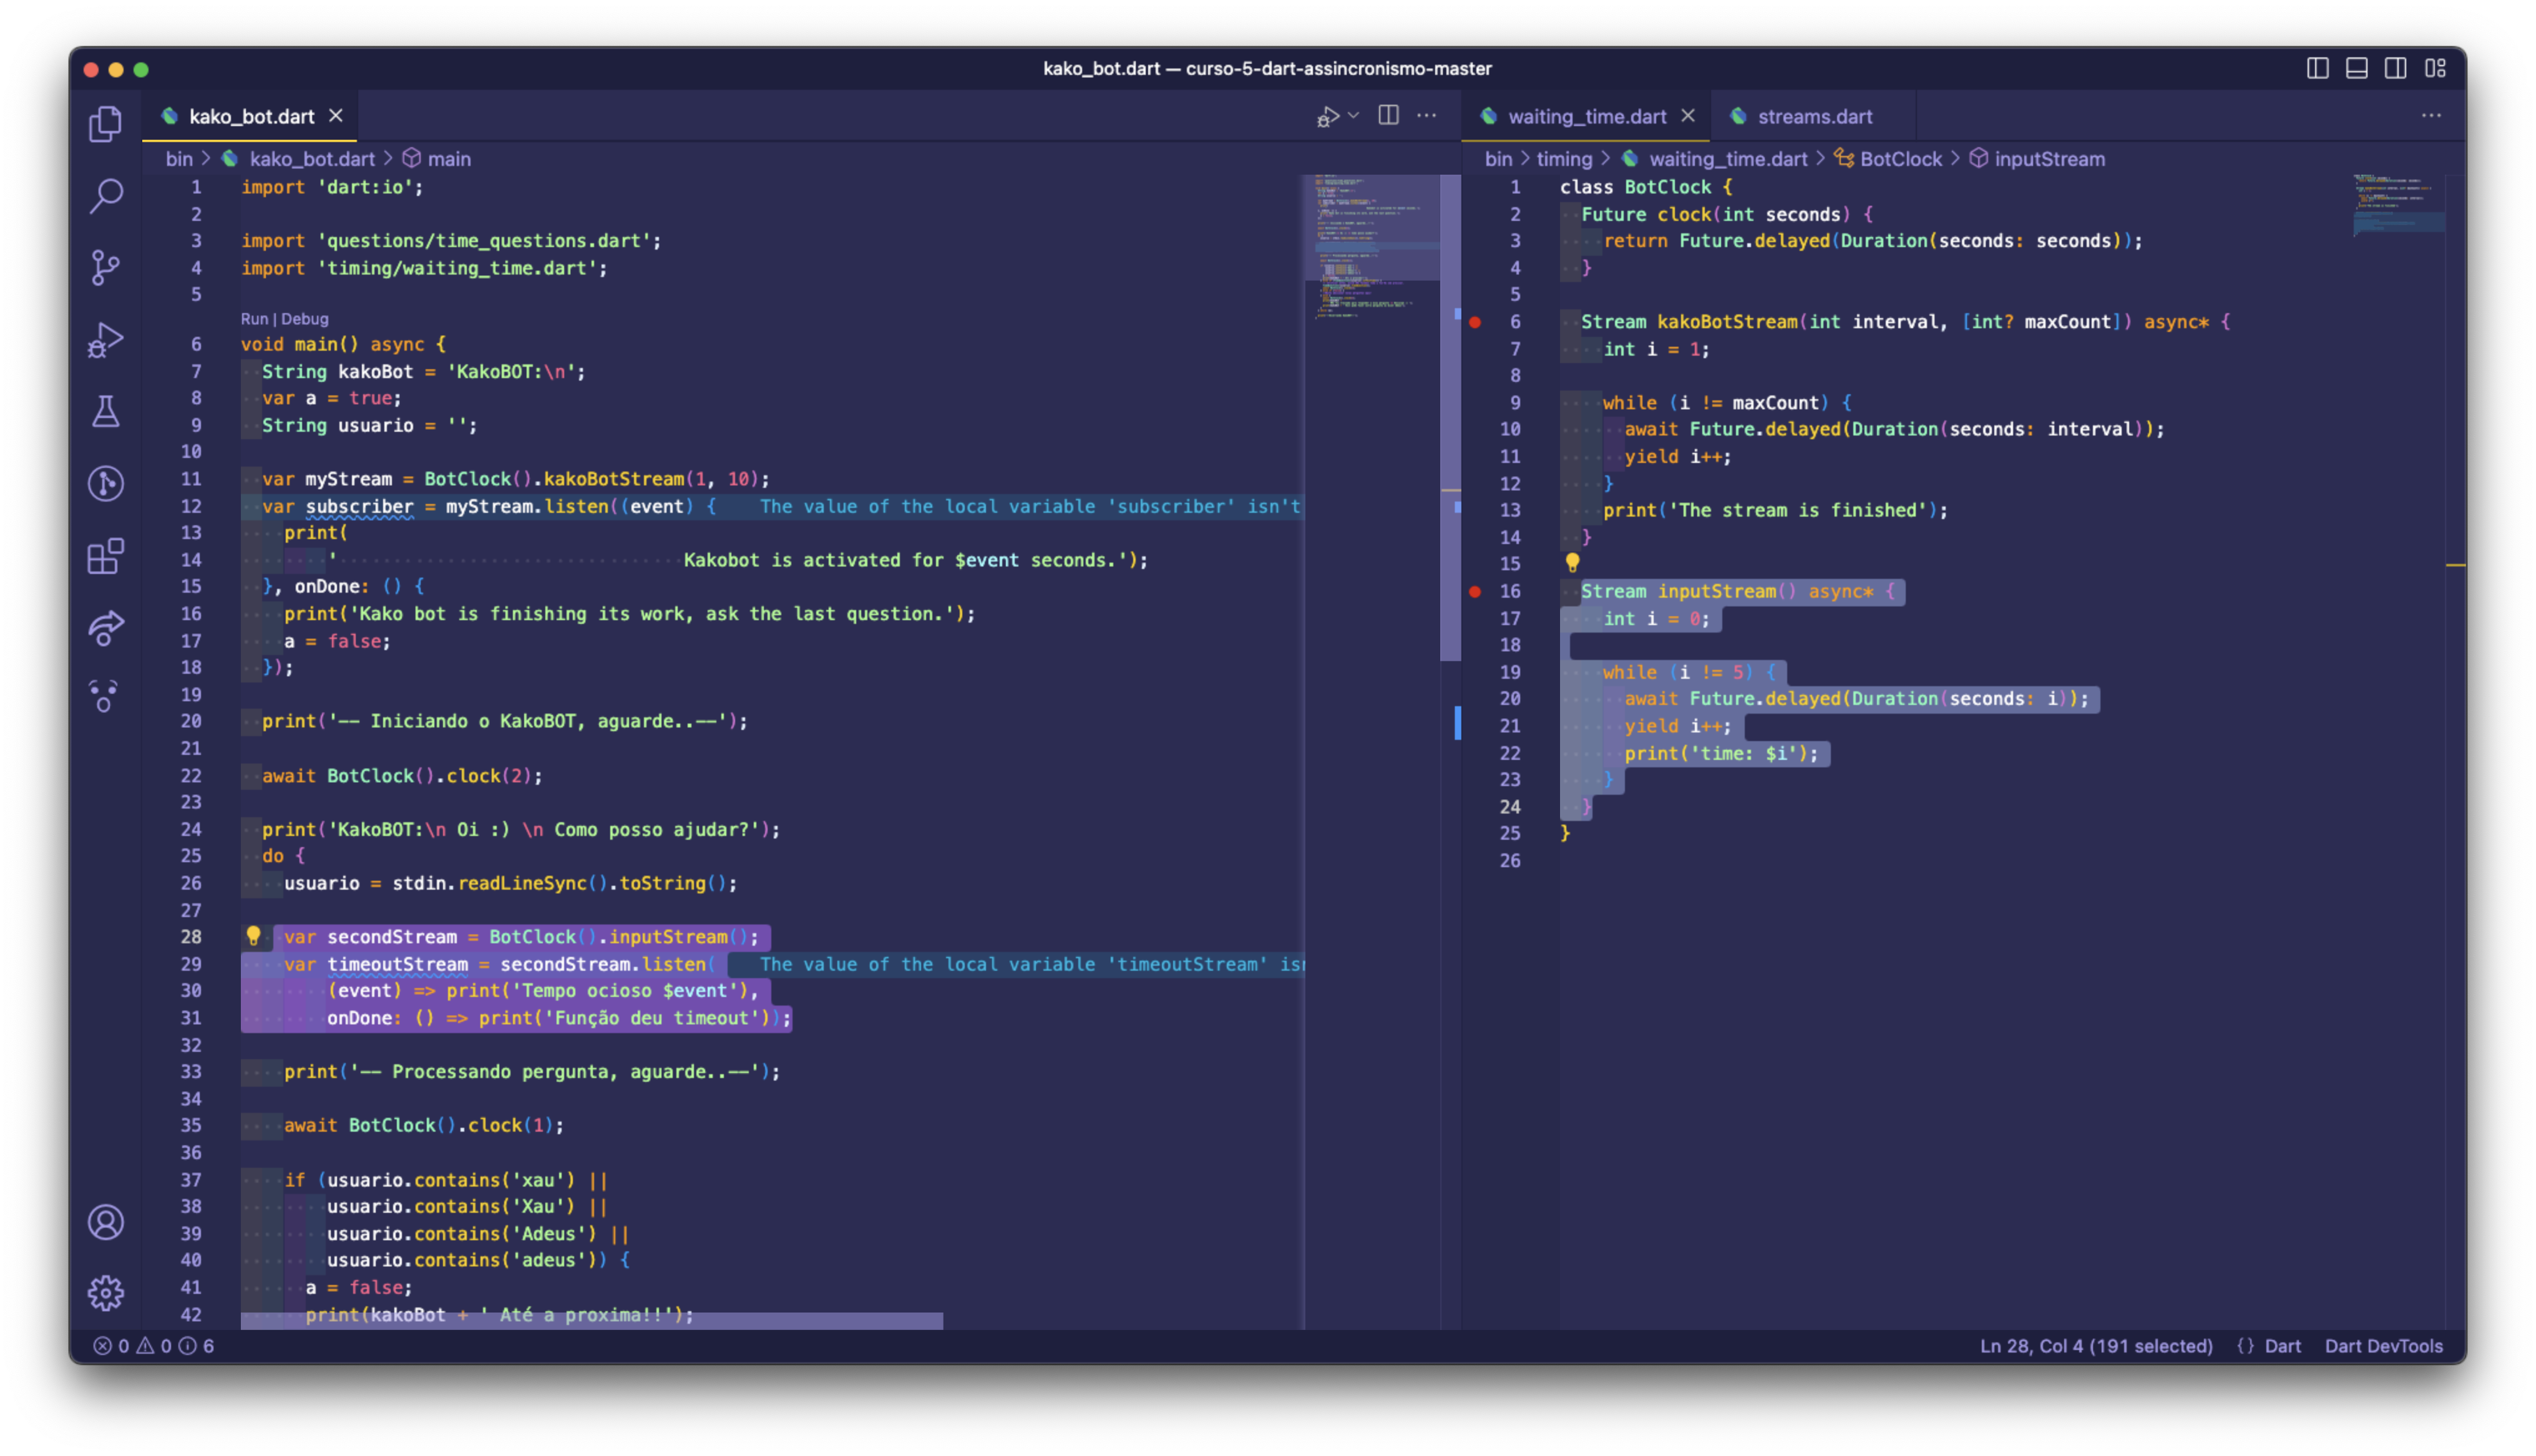The image size is (2536, 1456).
Task: Click the Git branch icon in sidebar
Action: [x=104, y=265]
